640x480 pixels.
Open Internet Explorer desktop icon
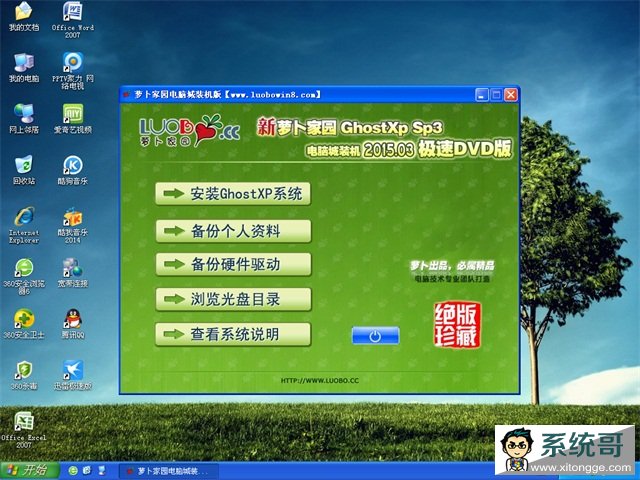(x=24, y=225)
